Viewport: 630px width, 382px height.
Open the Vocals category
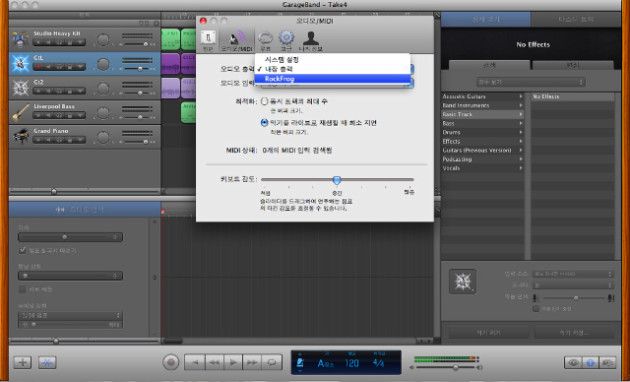483,168
